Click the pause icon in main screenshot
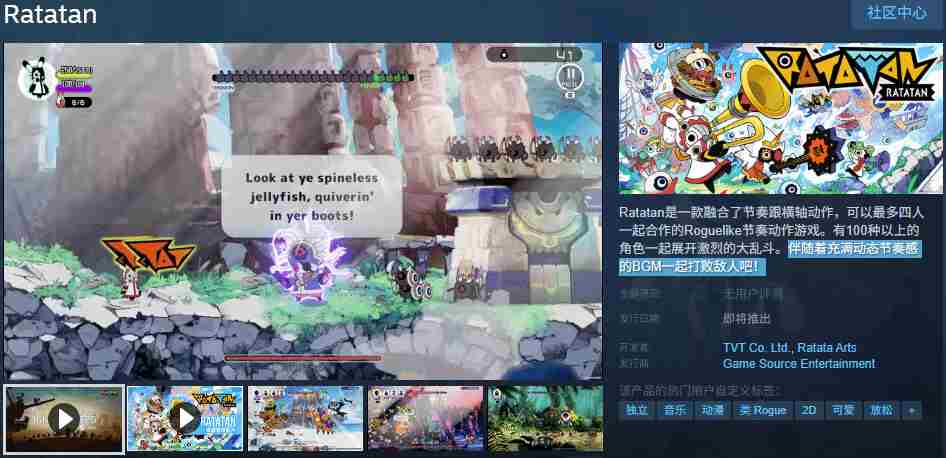Screen dimensions: 946x458 [568, 76]
